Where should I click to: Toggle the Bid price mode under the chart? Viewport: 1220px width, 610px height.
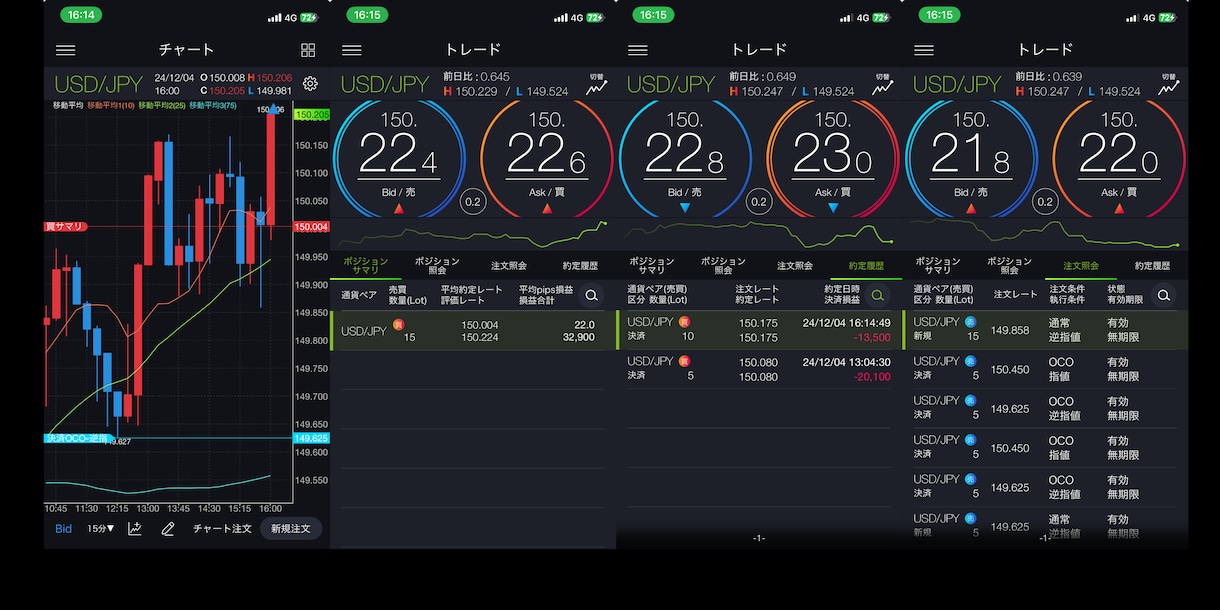(63, 529)
